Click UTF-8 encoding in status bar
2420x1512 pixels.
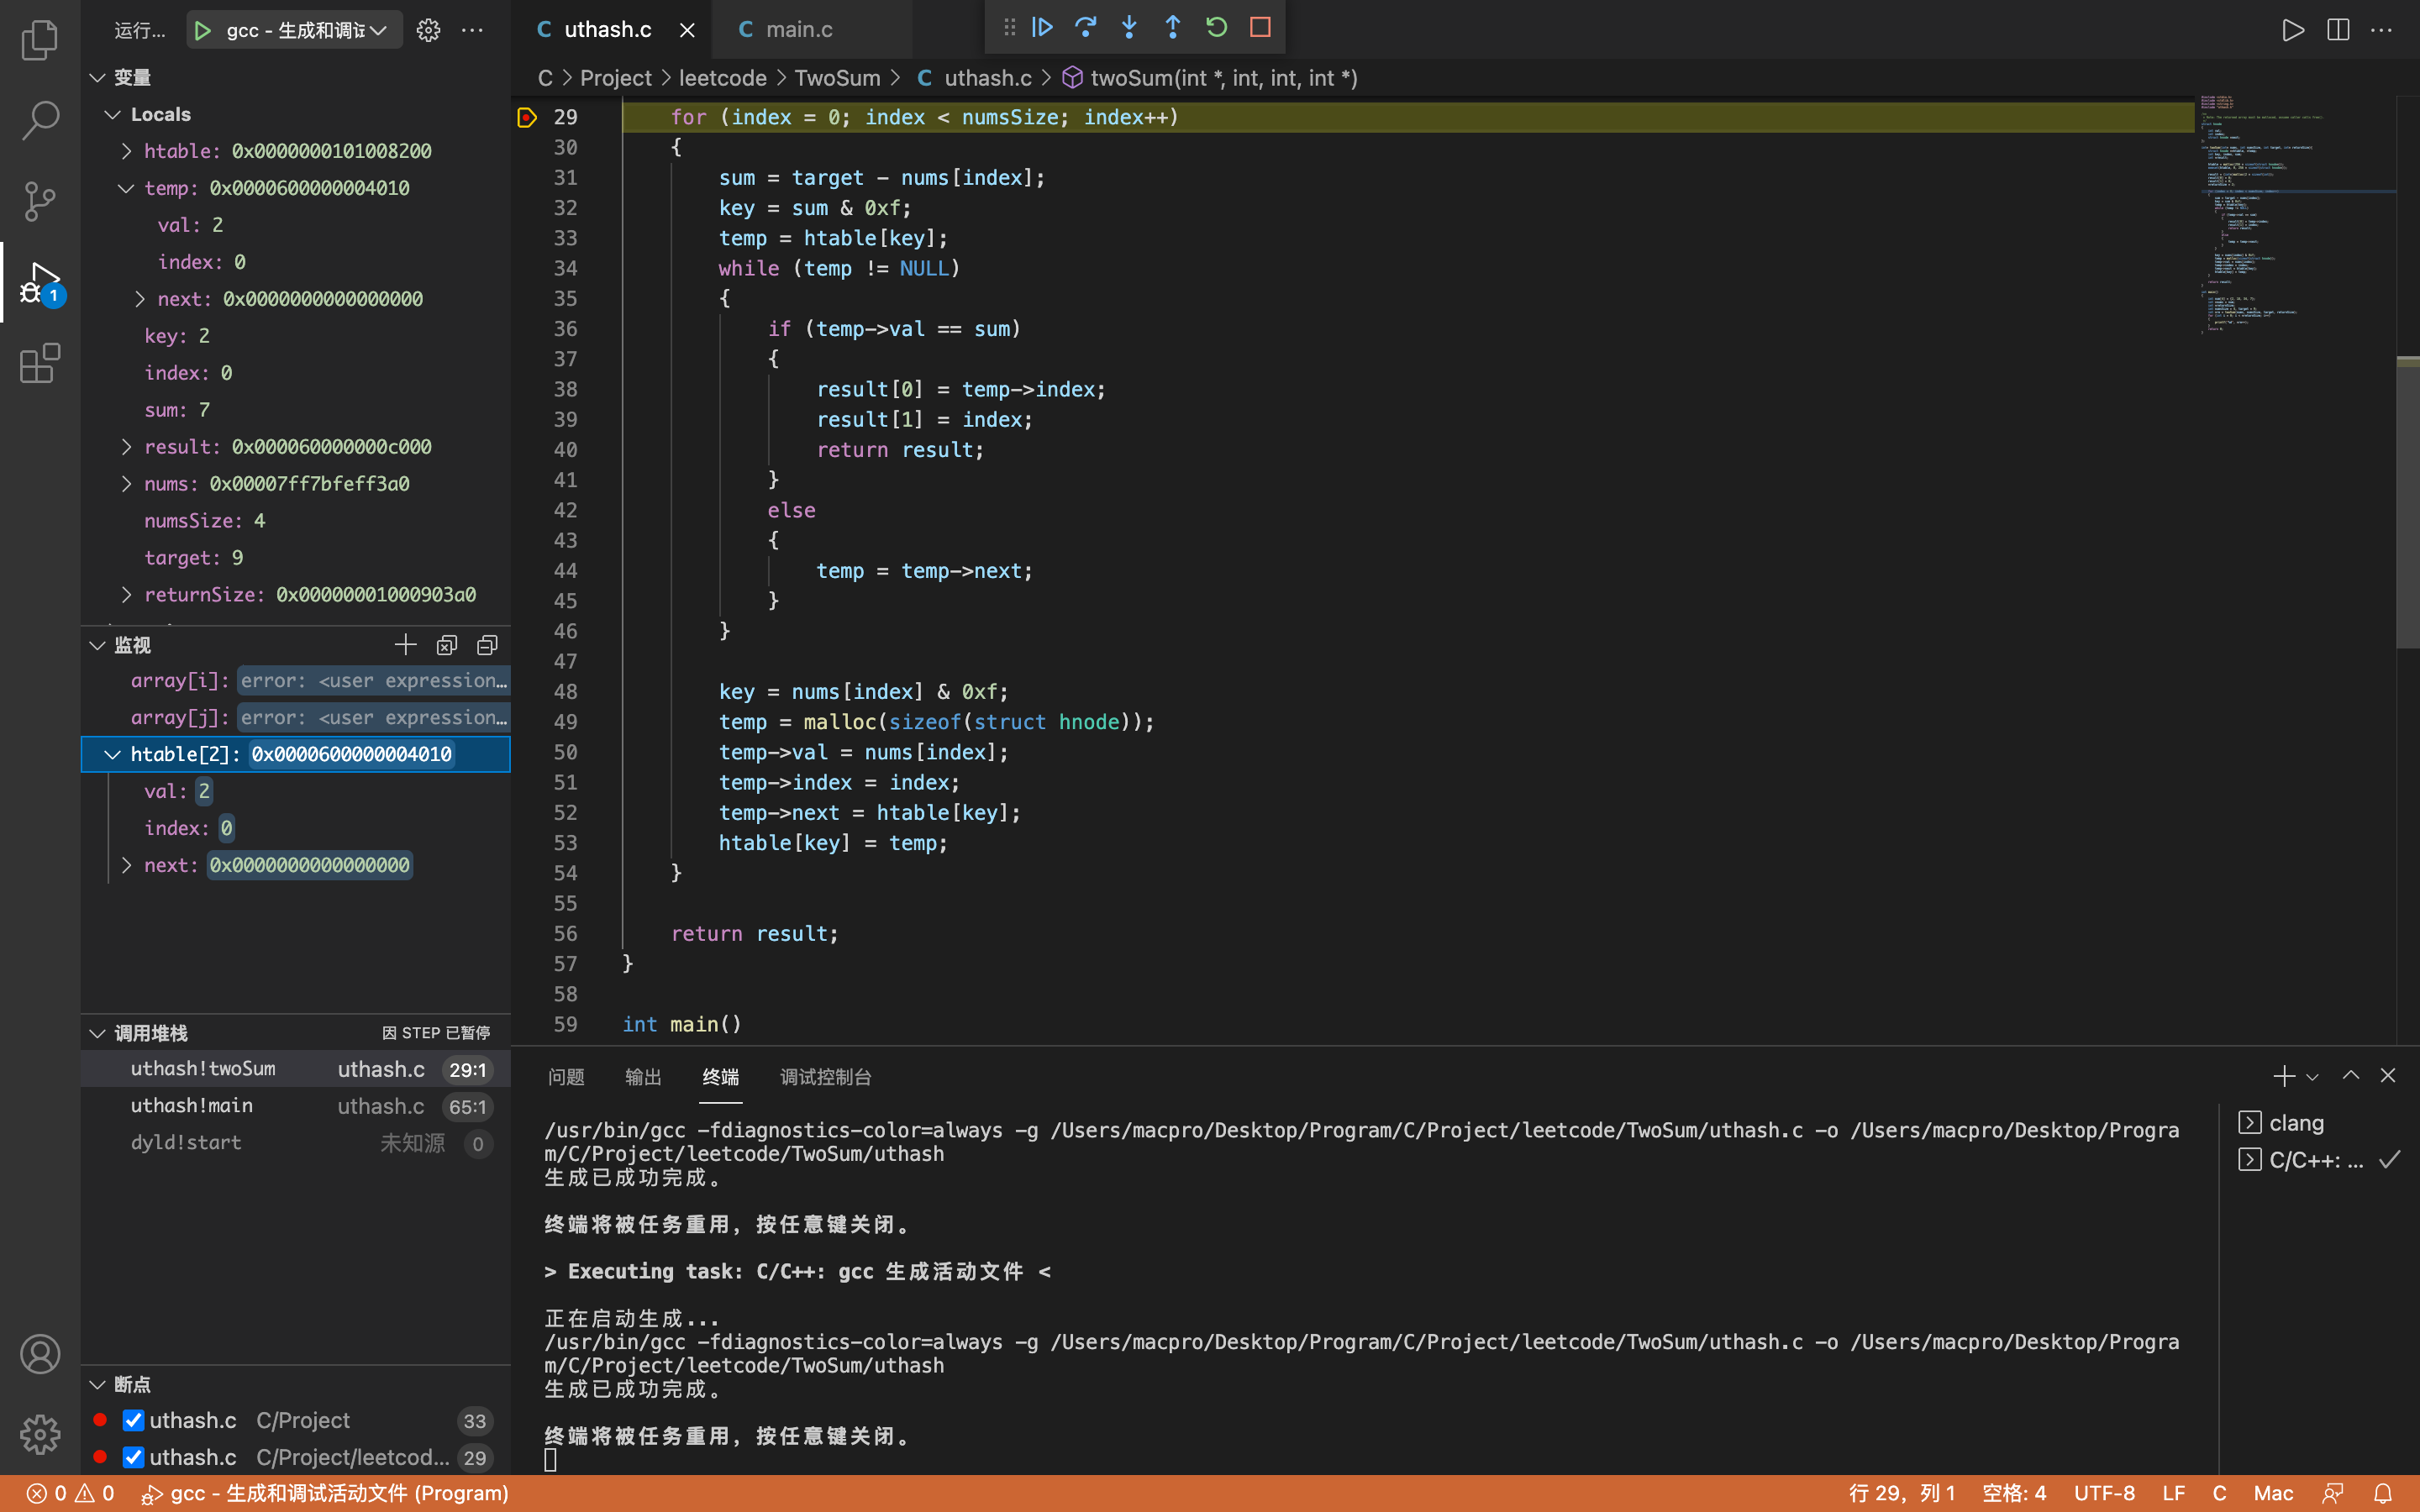pyautogui.click(x=2104, y=1493)
